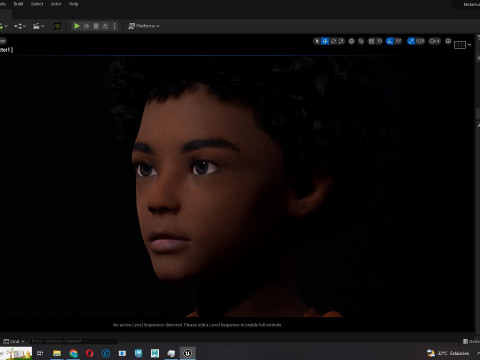The image size is (480, 360).
Task: Open the Select menu
Action: point(37,4)
